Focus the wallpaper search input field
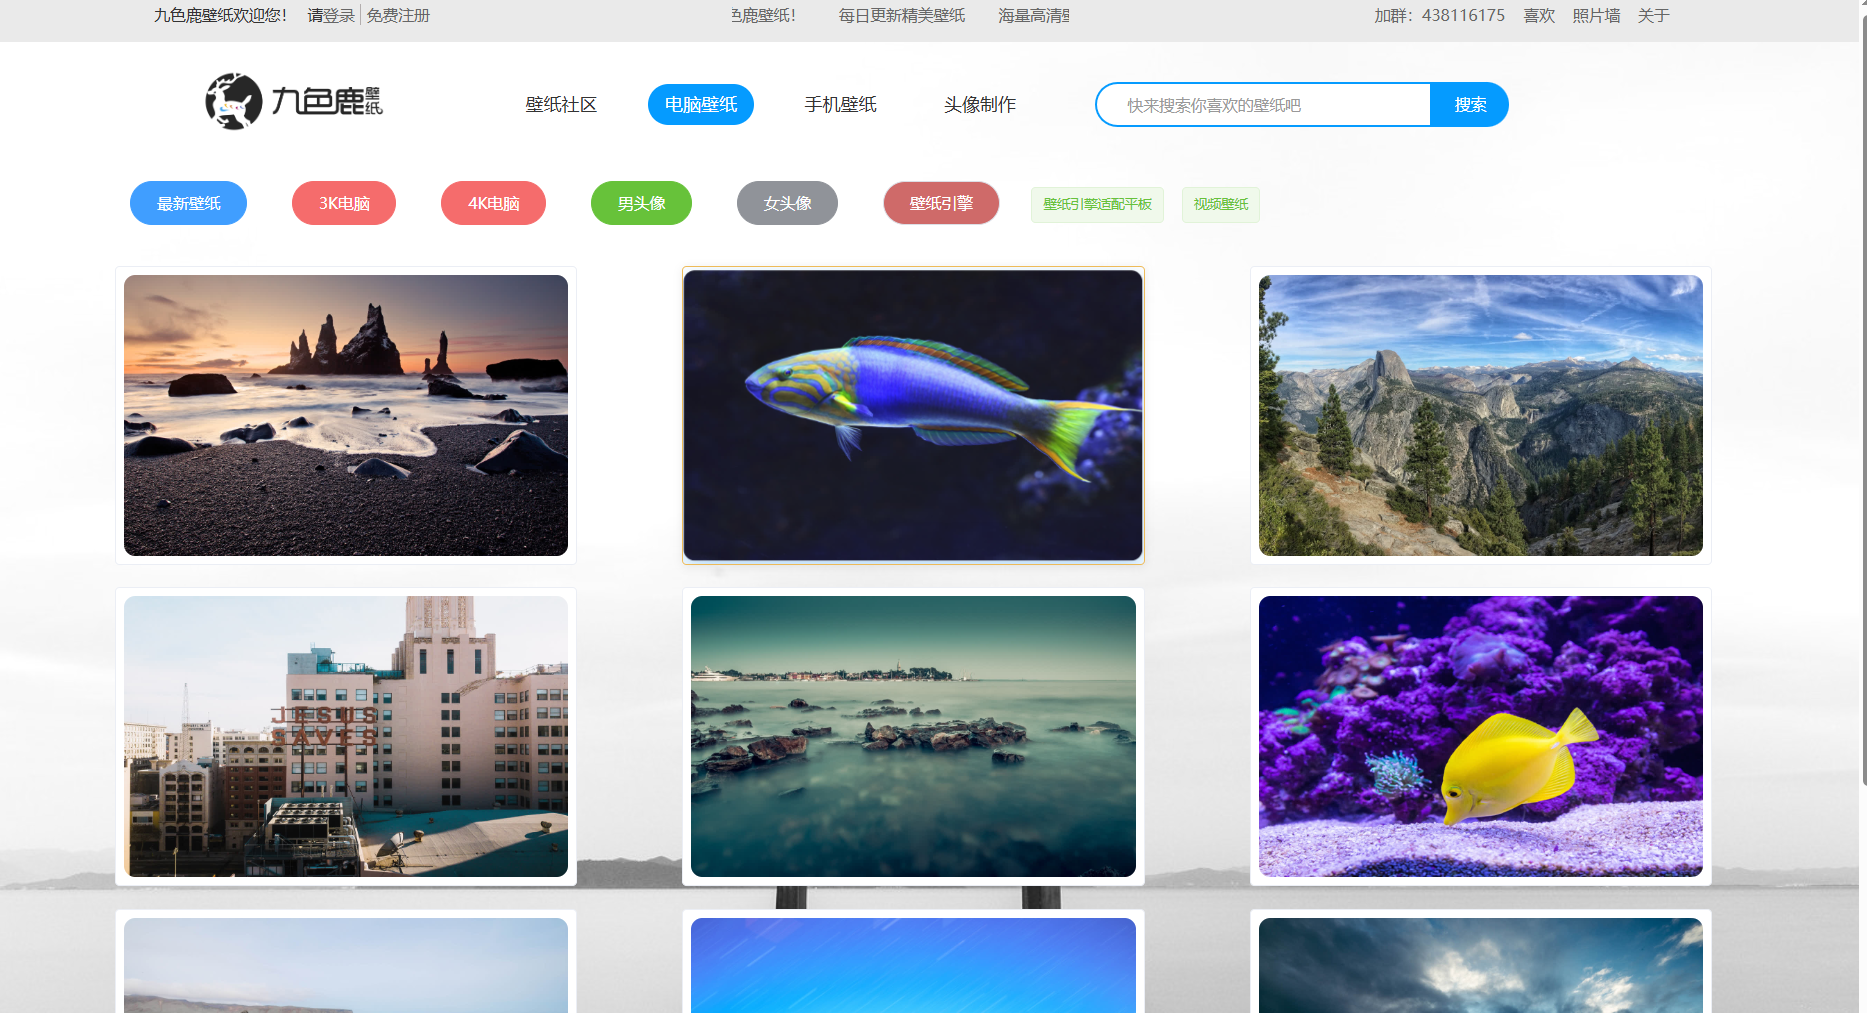 tap(1263, 105)
